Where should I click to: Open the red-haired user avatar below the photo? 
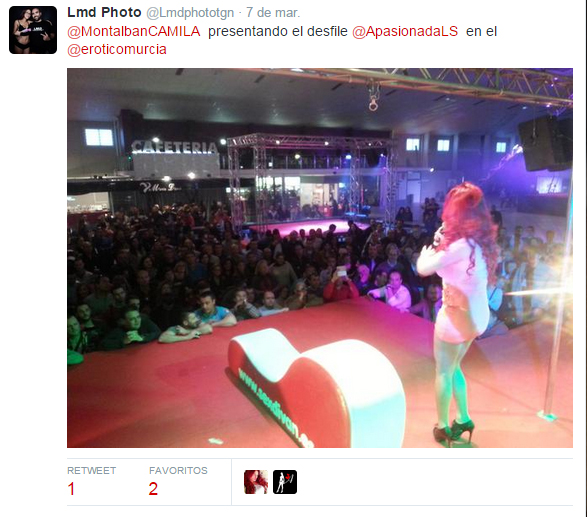point(256,482)
